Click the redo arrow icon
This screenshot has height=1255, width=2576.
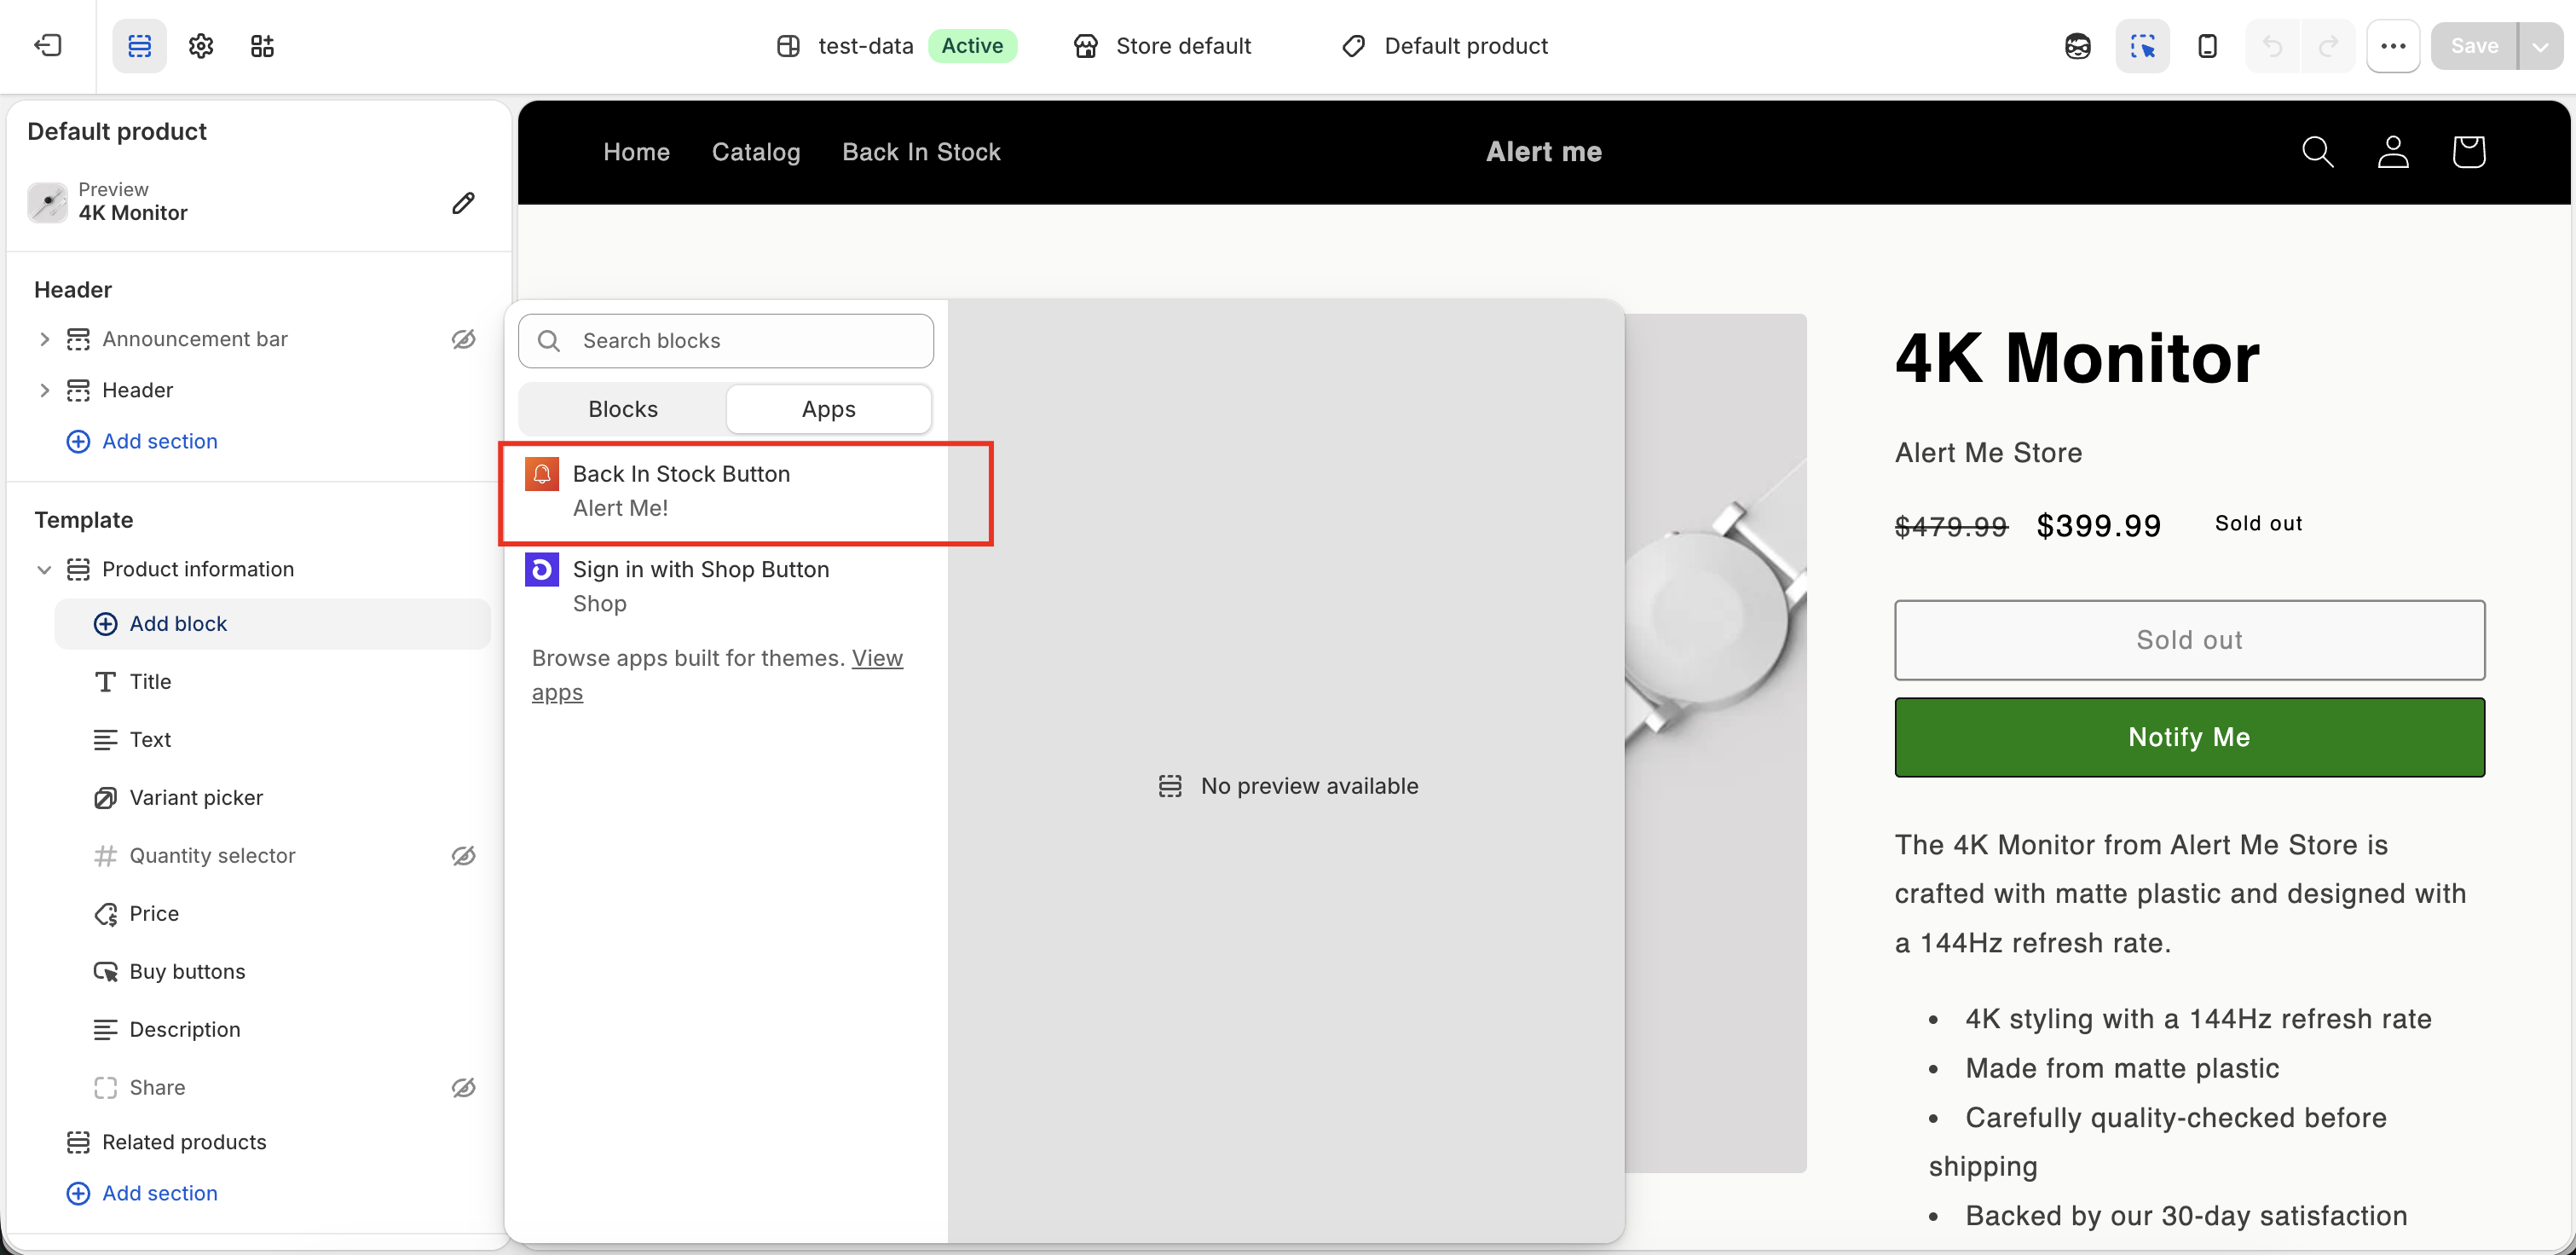(2329, 45)
